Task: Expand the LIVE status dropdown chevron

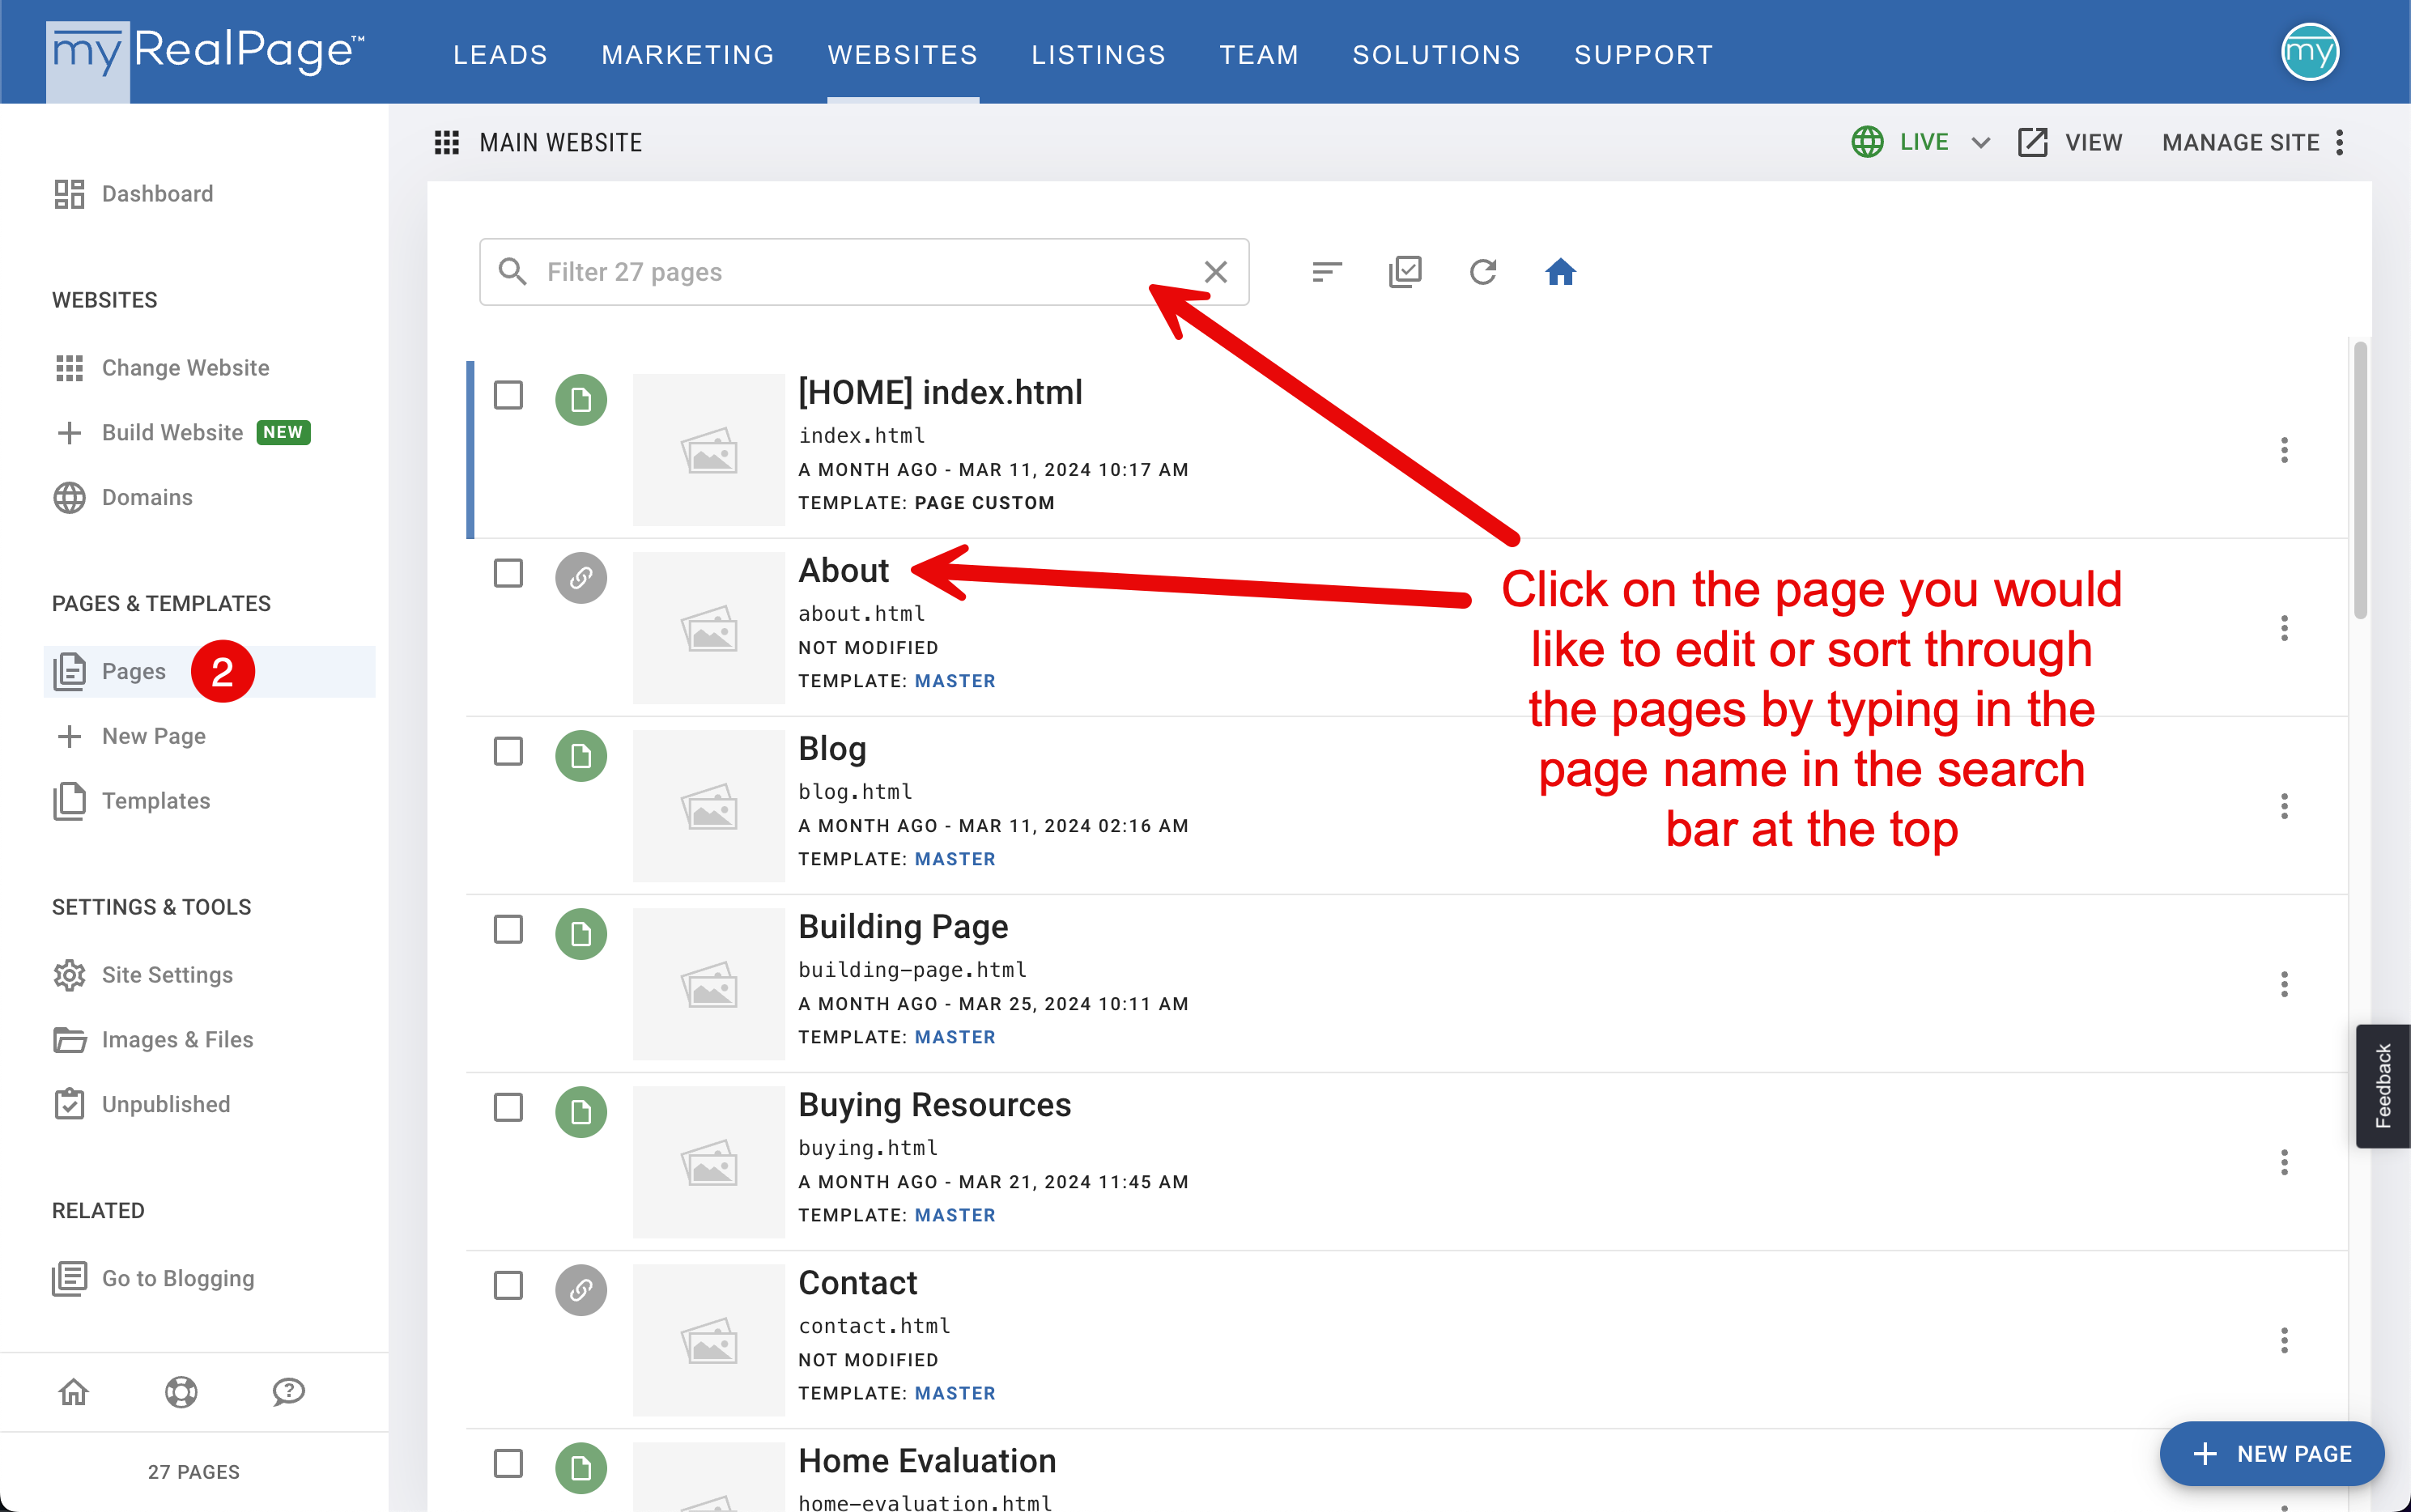Action: [1980, 143]
